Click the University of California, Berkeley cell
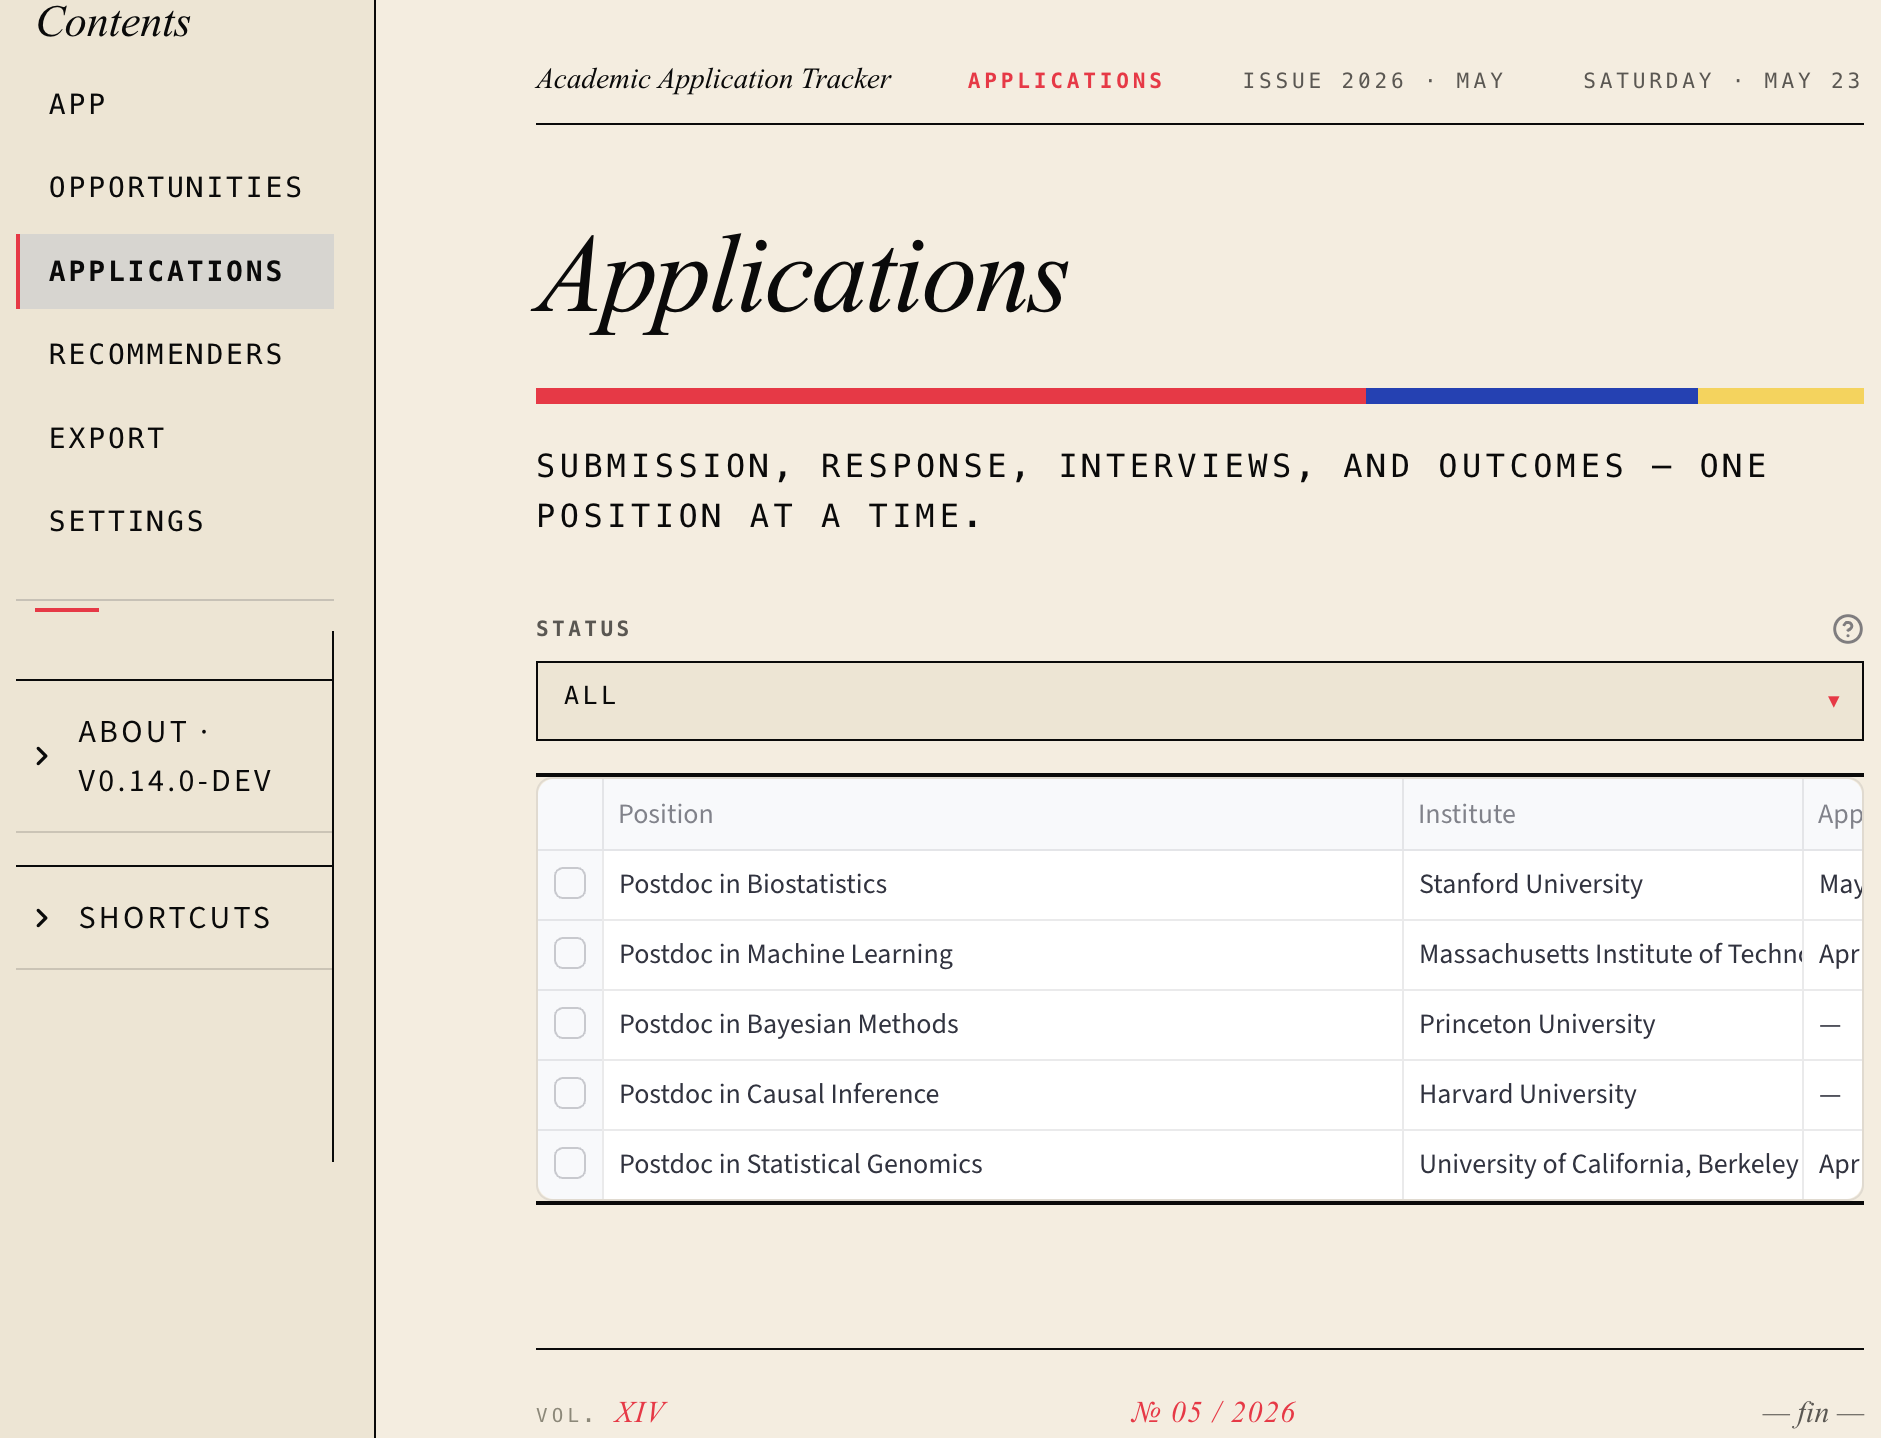Viewport: 1881px width, 1438px height. point(1602,1164)
